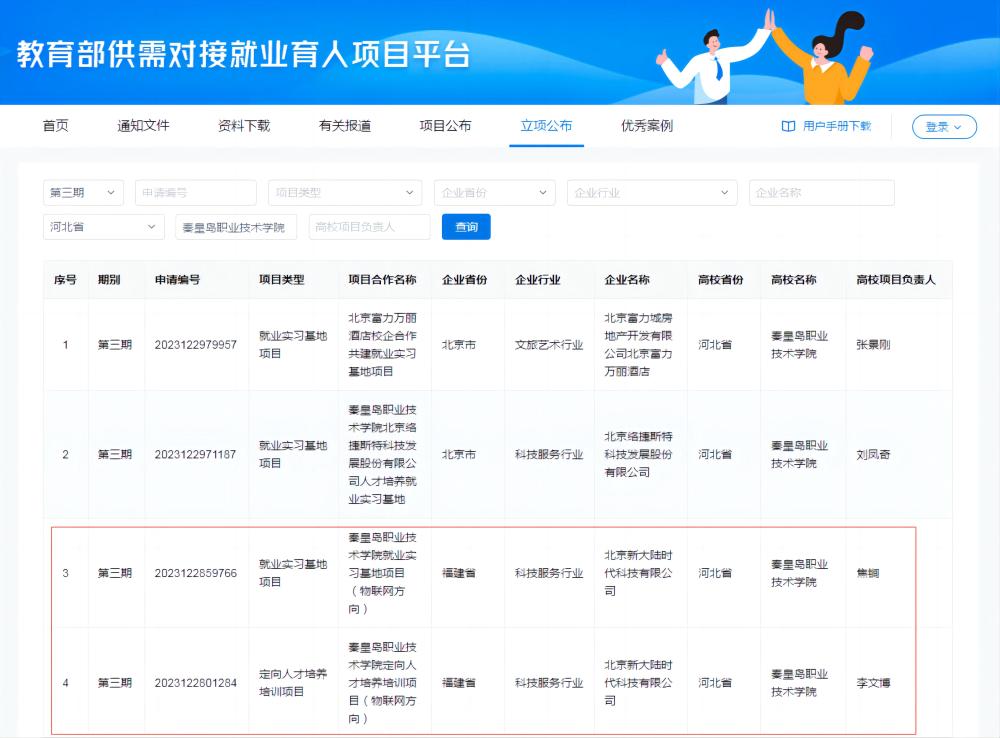Open the 企业省份 dropdown
The height and width of the screenshot is (738, 1000).
point(494,193)
